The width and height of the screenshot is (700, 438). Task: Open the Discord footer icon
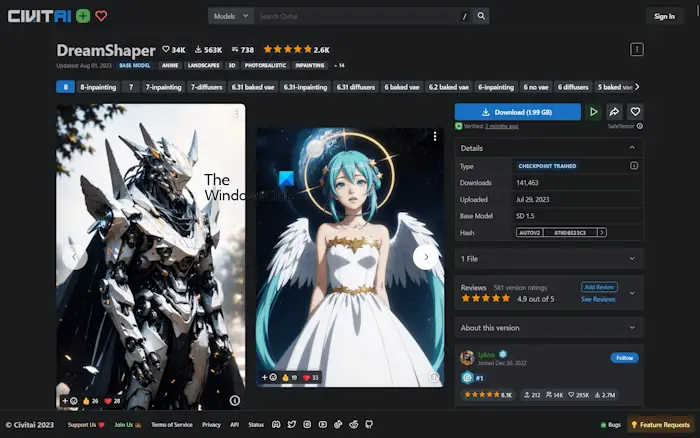pyautogui.click(x=276, y=424)
